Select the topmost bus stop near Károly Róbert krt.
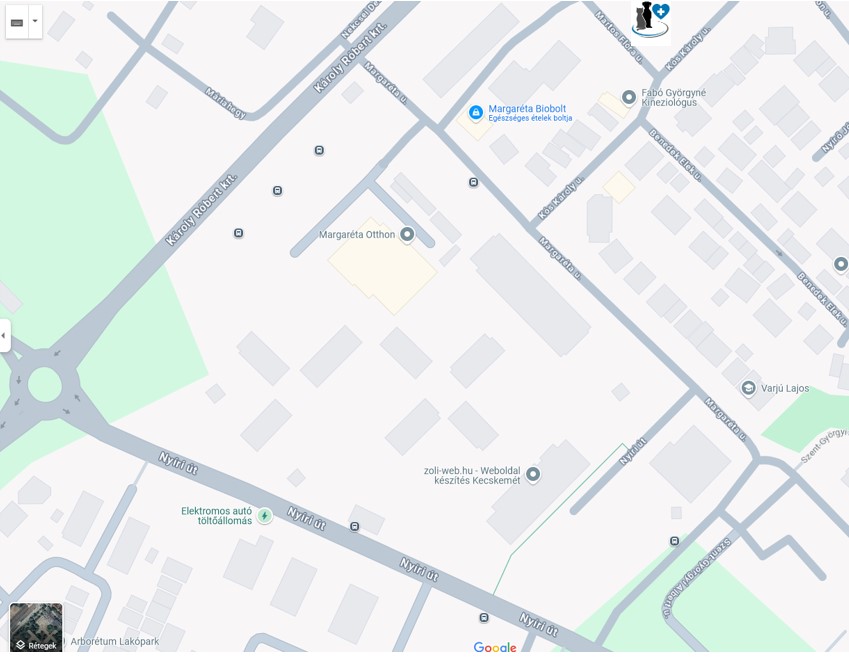The image size is (849, 657). pos(319,150)
